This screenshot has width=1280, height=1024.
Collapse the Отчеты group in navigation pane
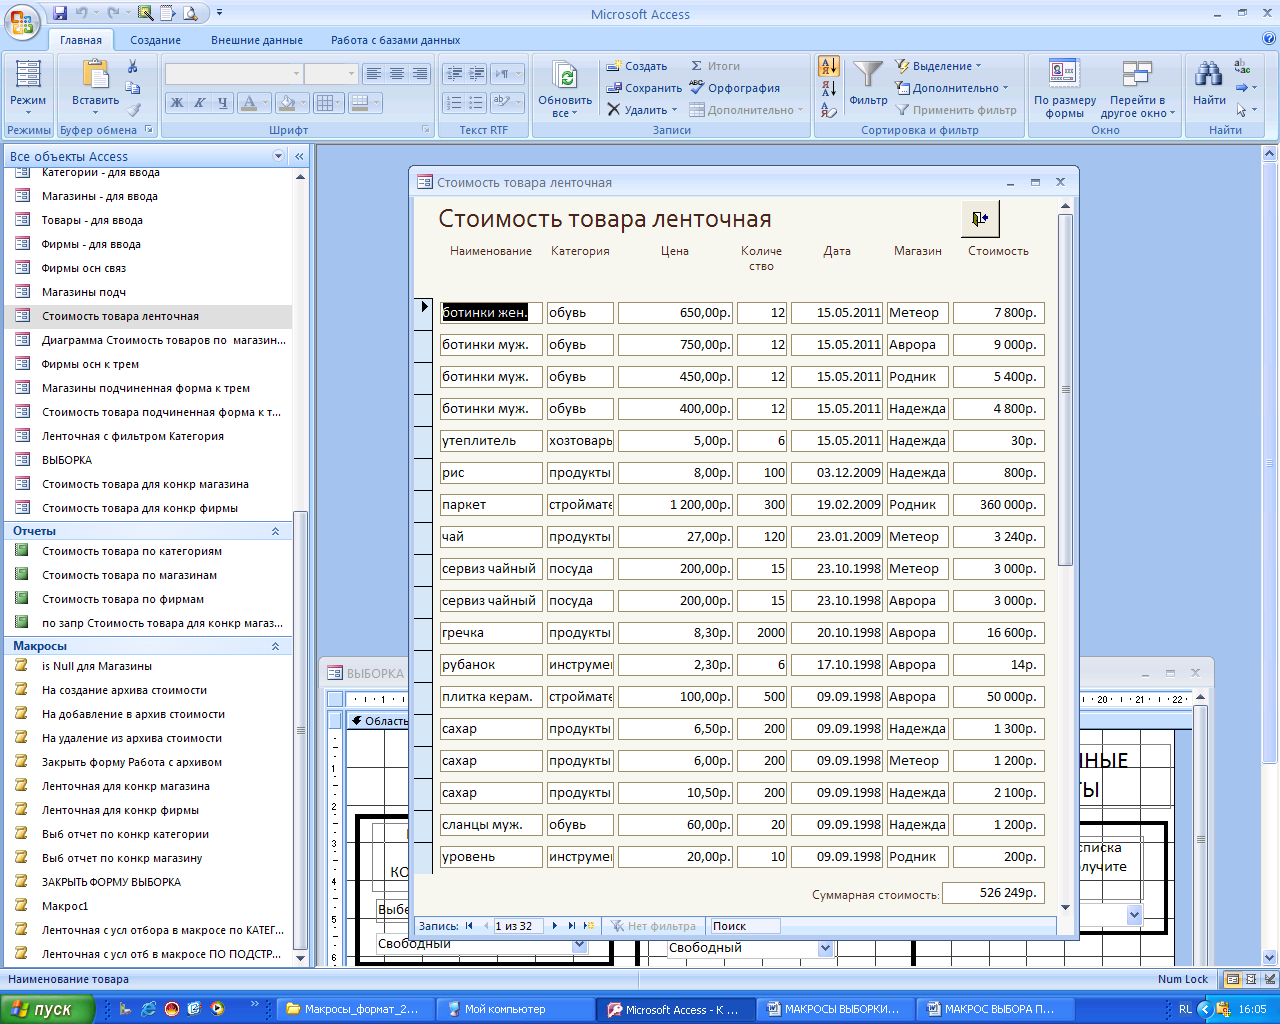tap(275, 531)
